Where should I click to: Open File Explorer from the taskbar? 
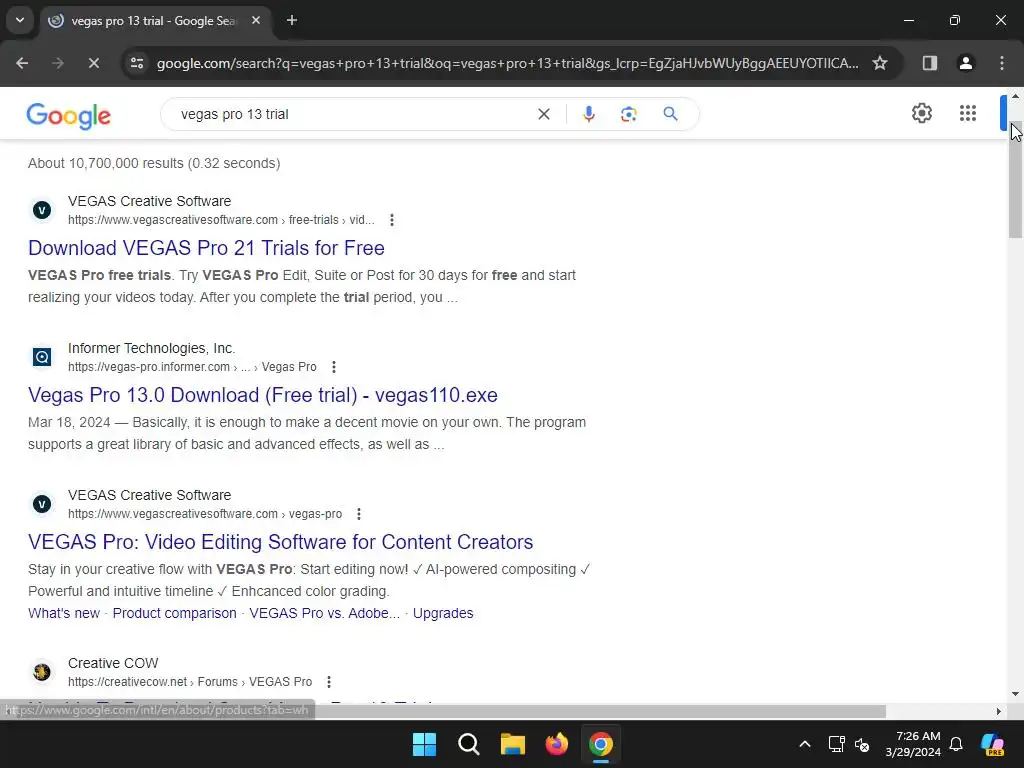[513, 744]
